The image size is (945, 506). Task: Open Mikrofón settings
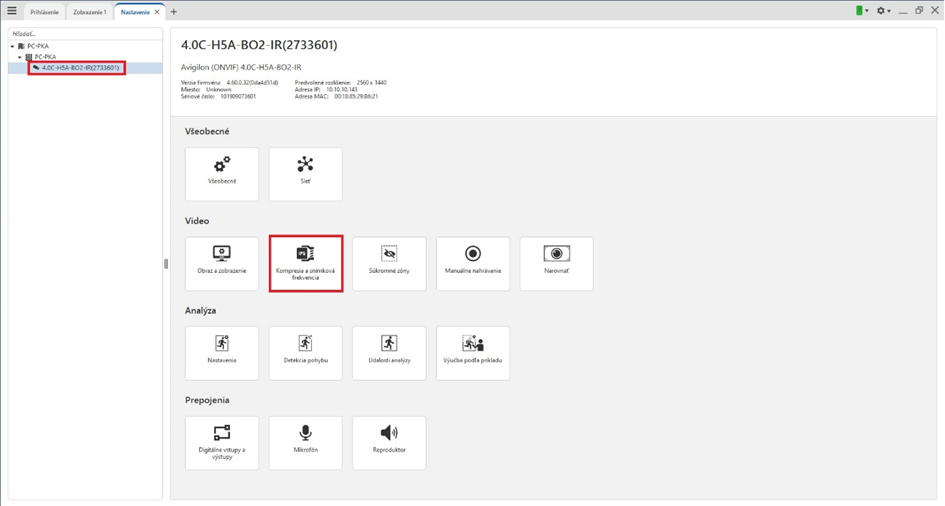[305, 443]
